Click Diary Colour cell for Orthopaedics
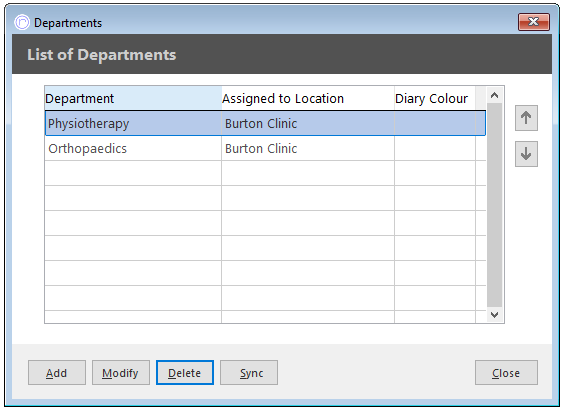 pyautogui.click(x=435, y=148)
